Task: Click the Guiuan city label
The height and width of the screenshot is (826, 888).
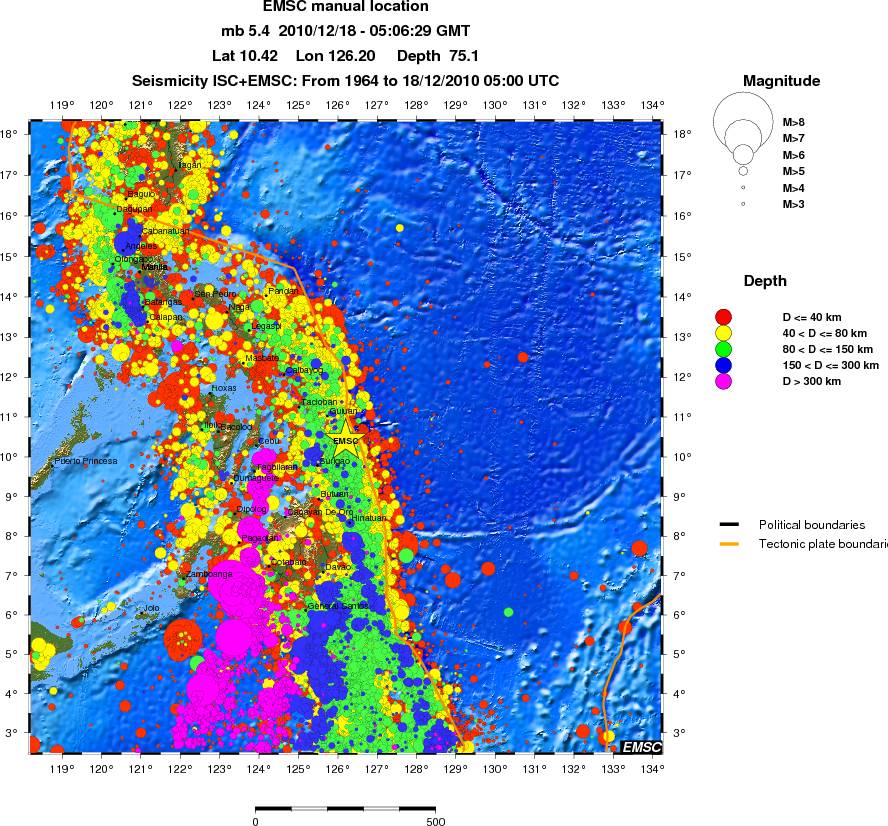Action: [x=343, y=411]
